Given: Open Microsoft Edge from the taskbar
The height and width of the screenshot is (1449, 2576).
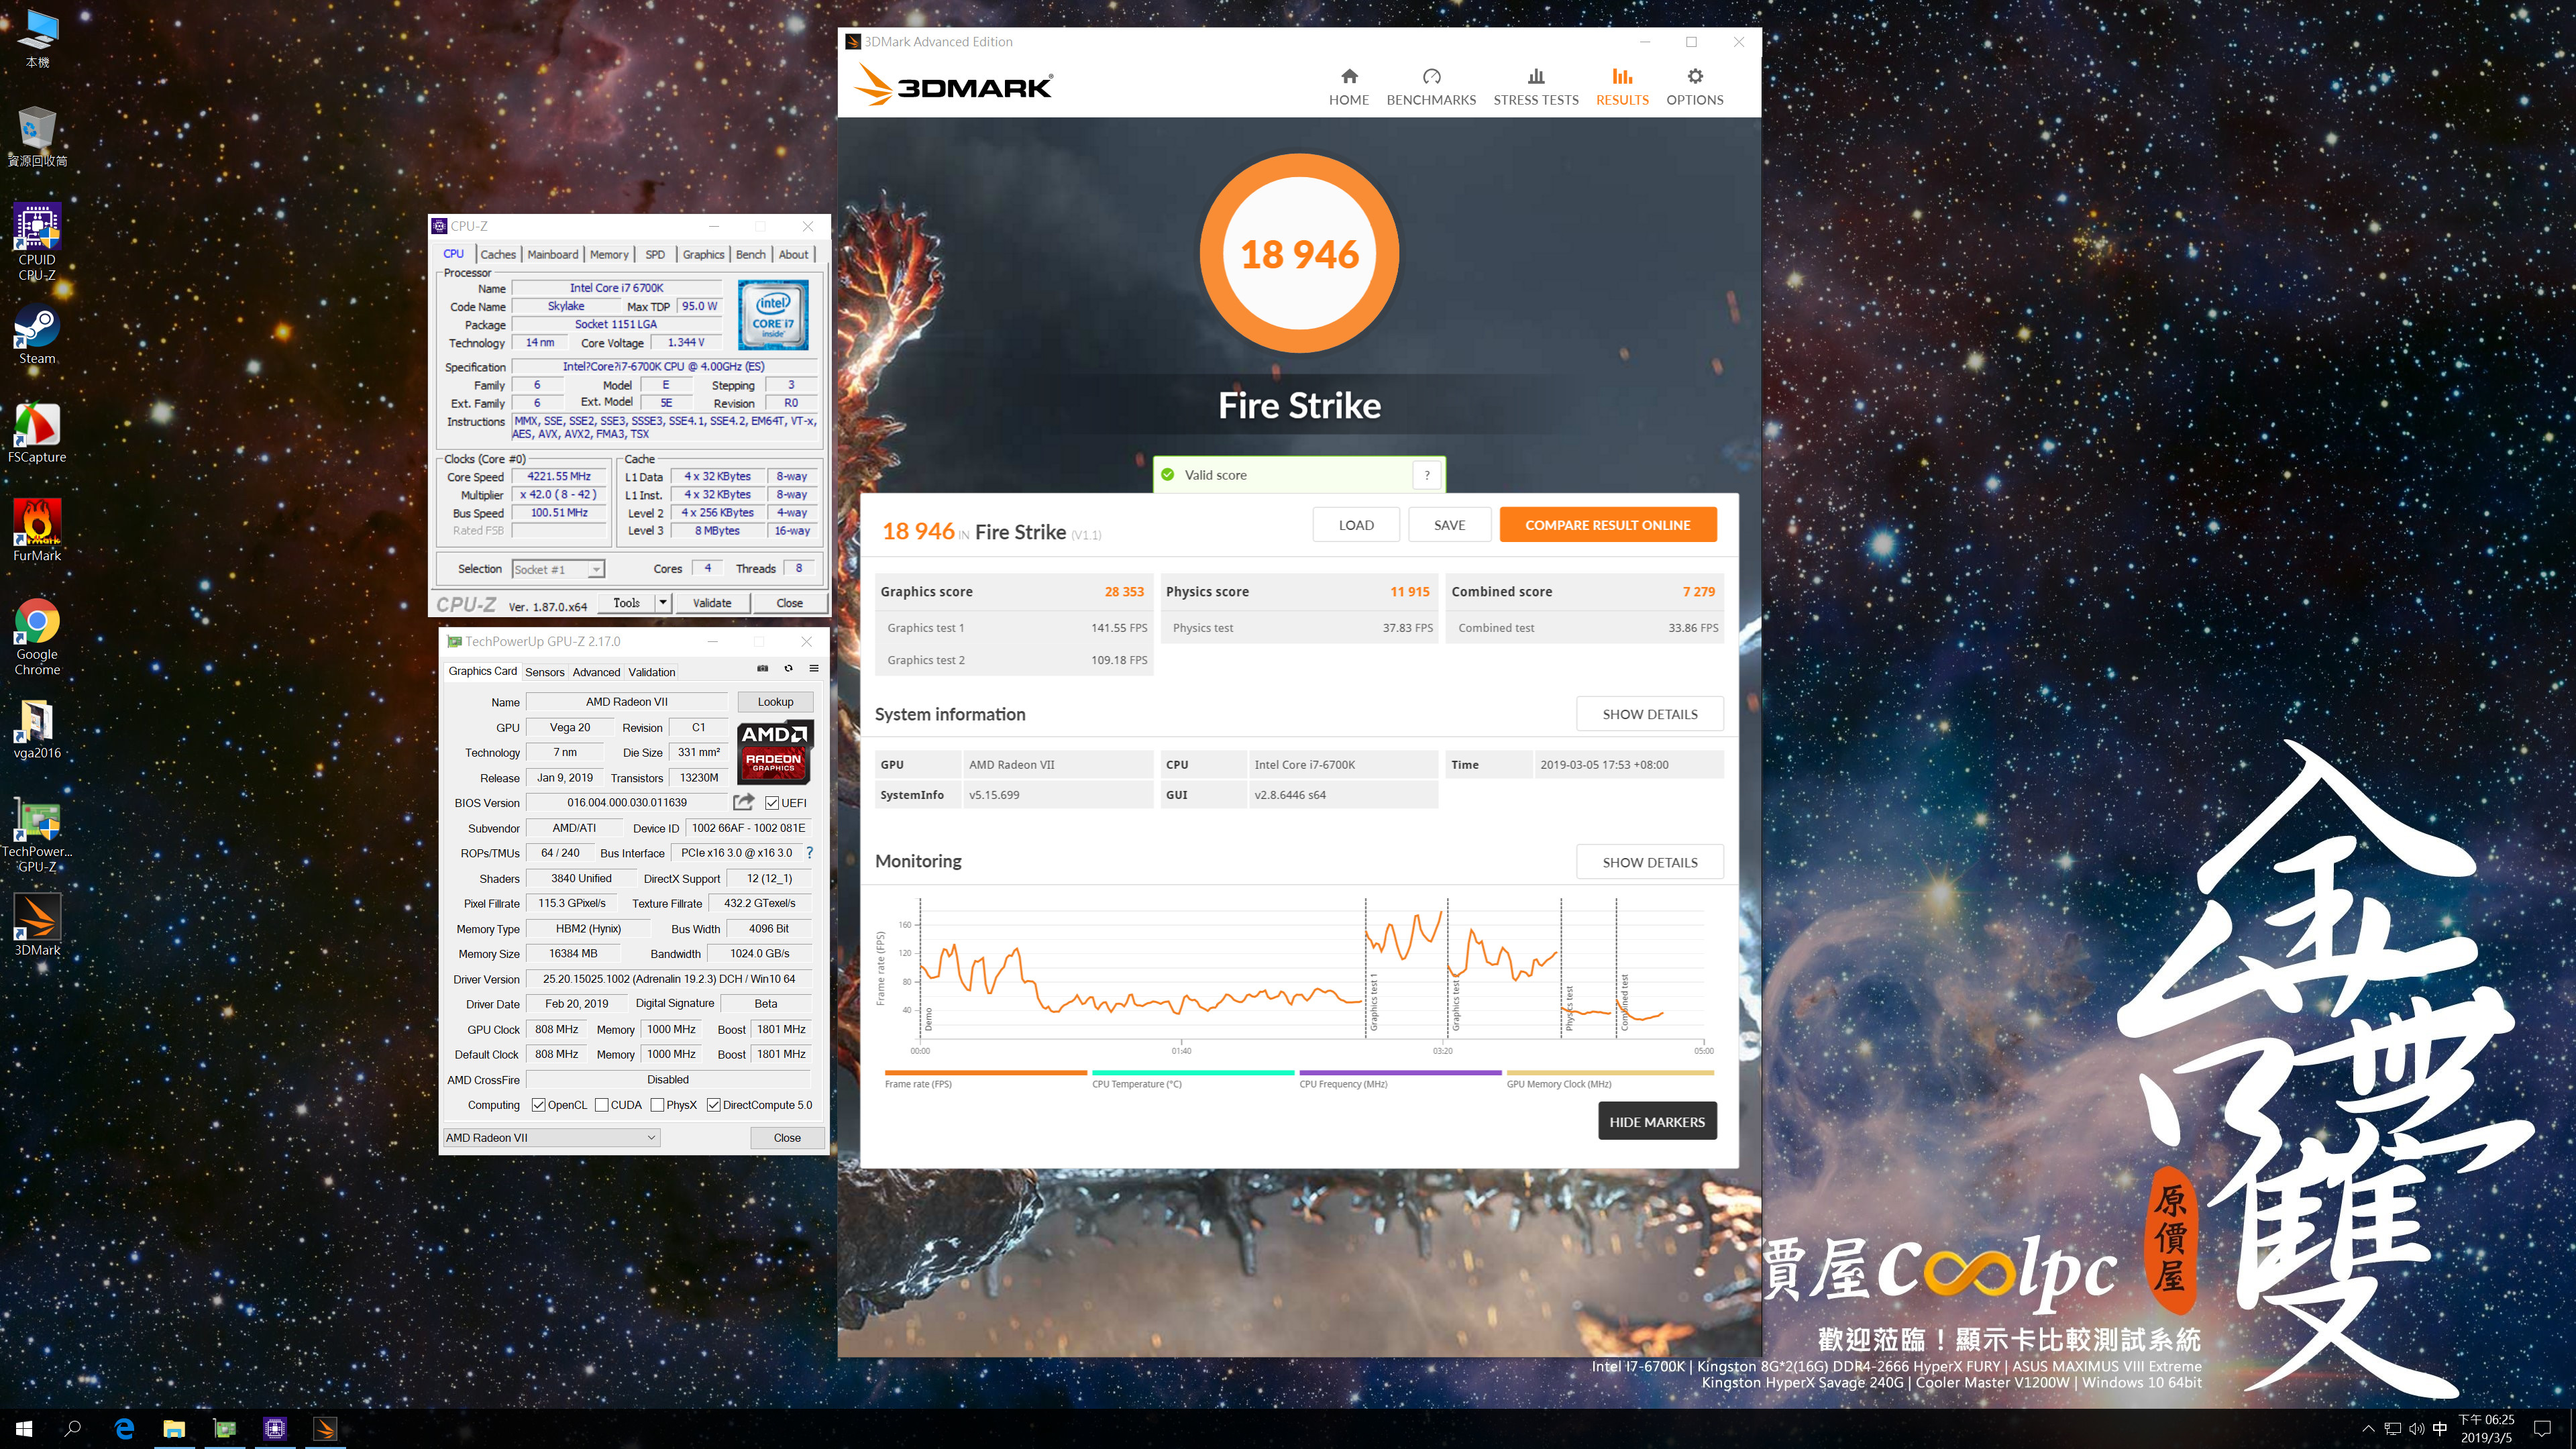Looking at the screenshot, I should pos(124,1428).
